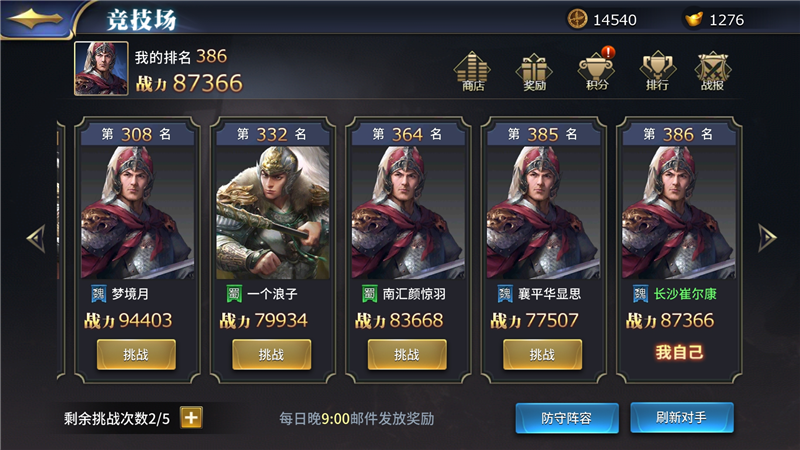Open the 战报 battle report icon
The width and height of the screenshot is (800, 450).
pyautogui.click(x=713, y=71)
